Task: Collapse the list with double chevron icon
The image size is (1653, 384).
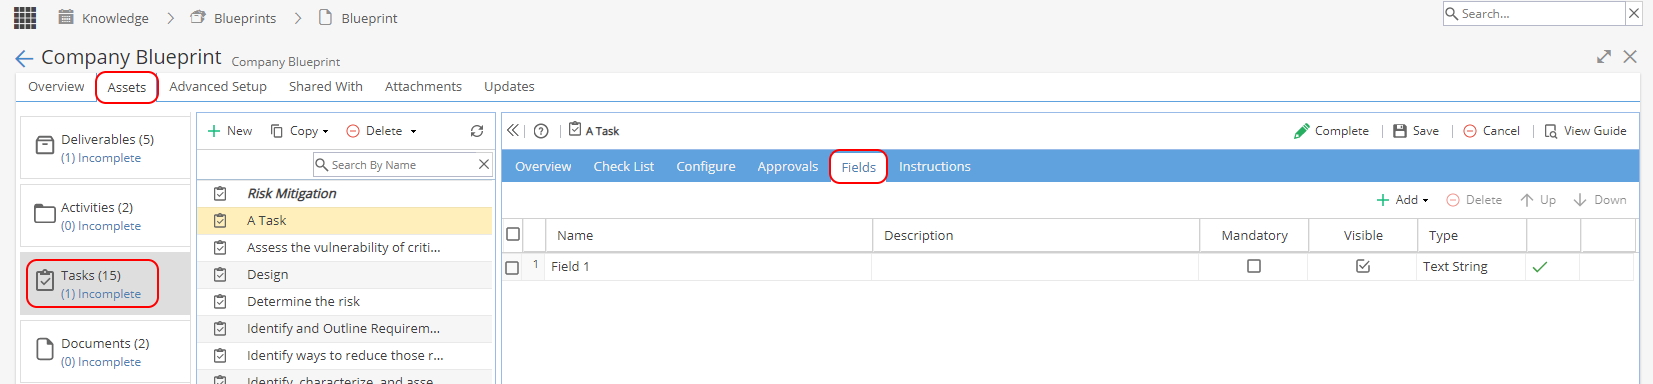Action: tap(513, 130)
